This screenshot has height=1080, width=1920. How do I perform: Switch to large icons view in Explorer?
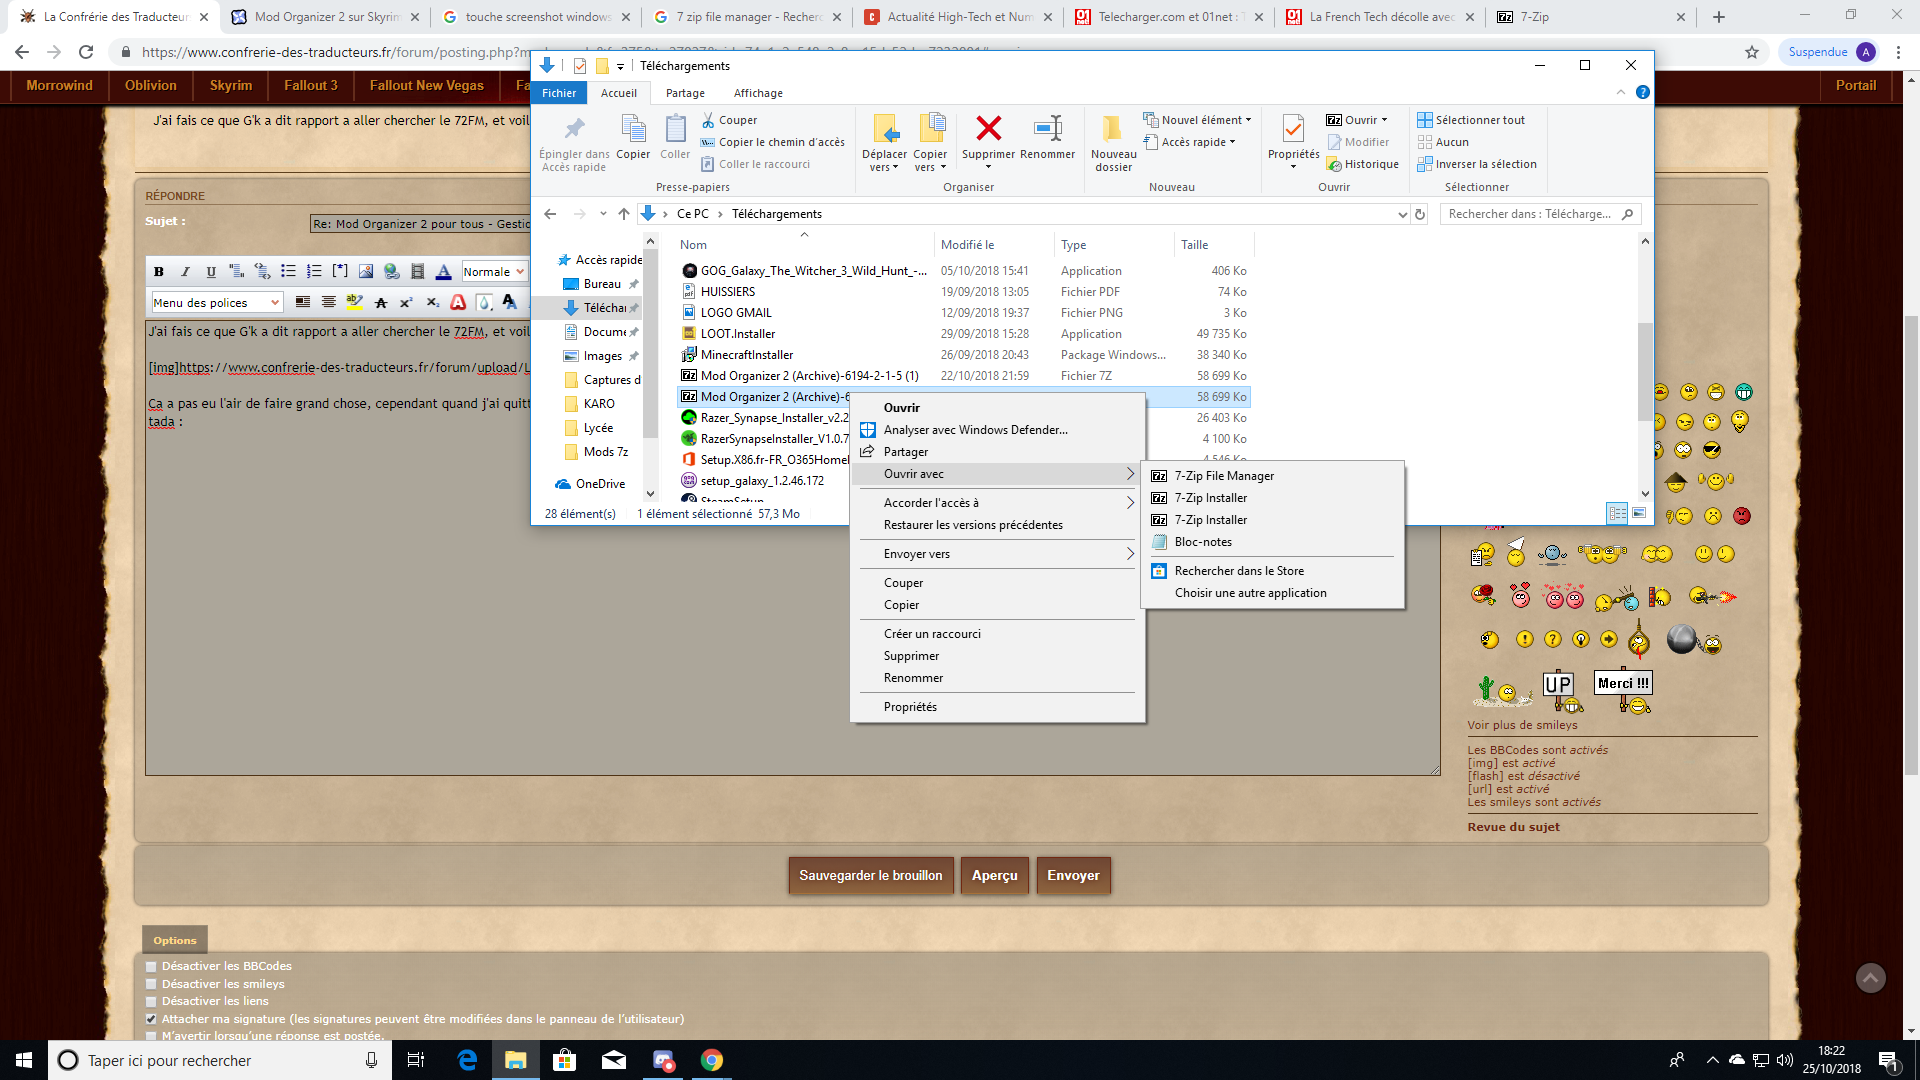(x=1639, y=513)
